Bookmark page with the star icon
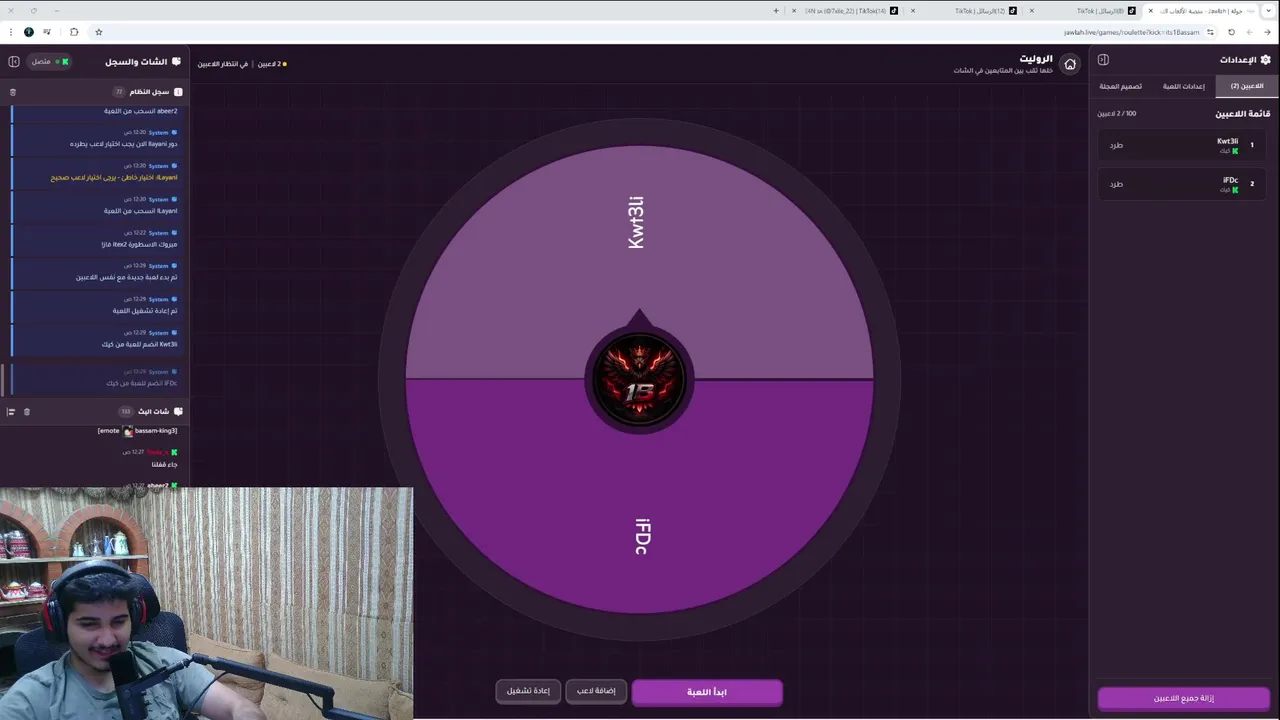The height and width of the screenshot is (720, 1280). [99, 32]
